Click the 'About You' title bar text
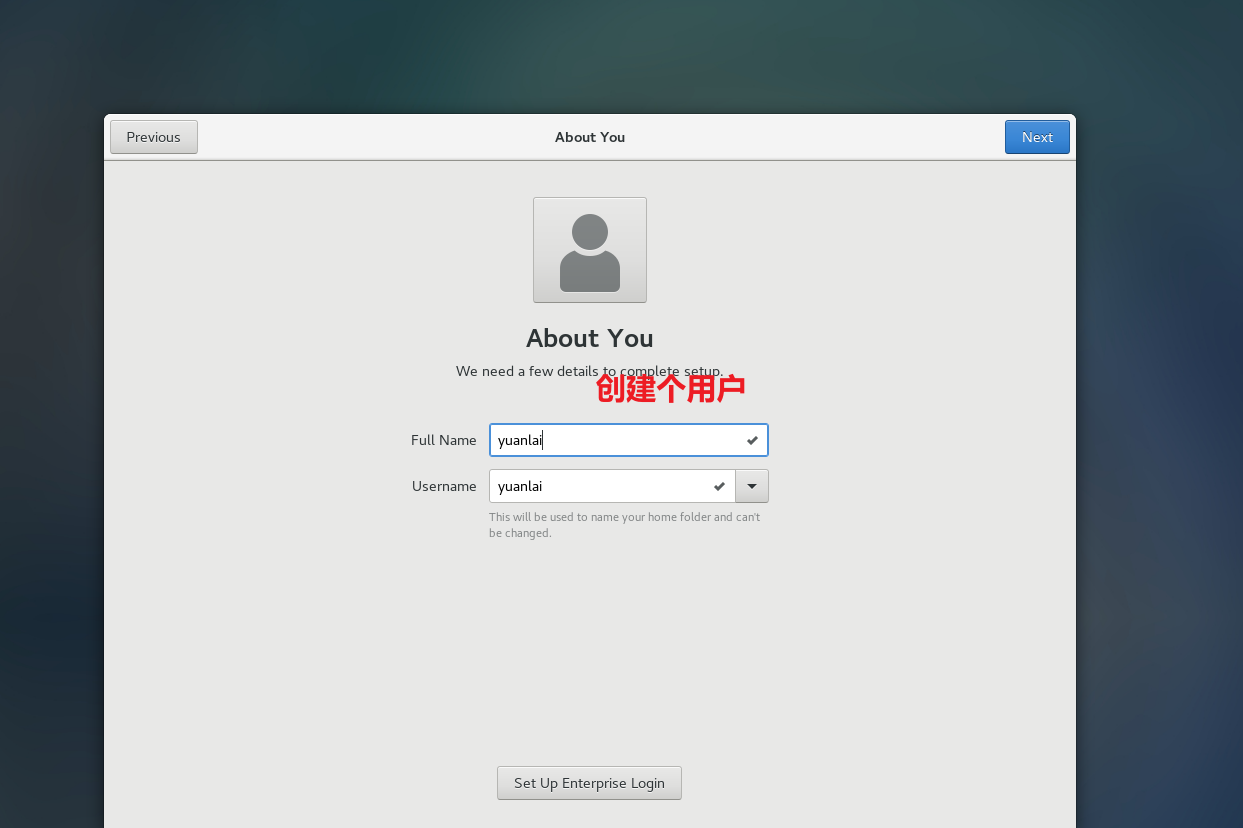Image resolution: width=1243 pixels, height=828 pixels. tap(590, 137)
